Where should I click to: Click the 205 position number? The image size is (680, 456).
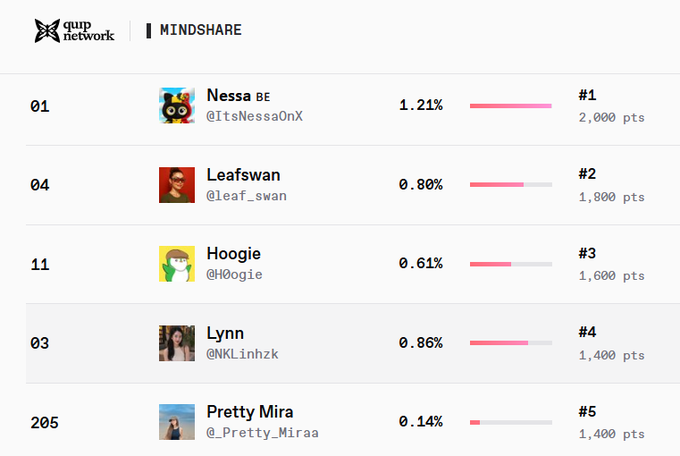coord(44,423)
